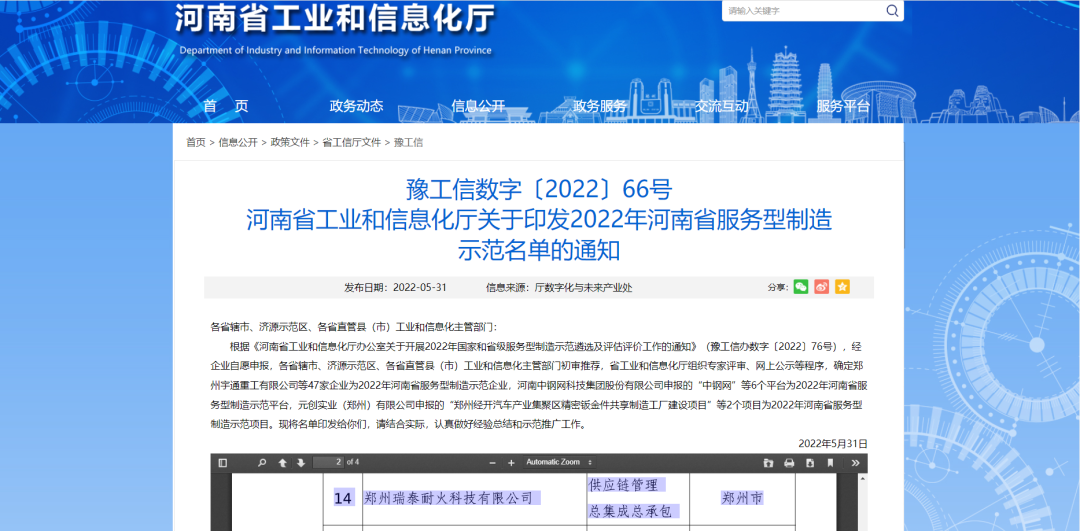1080x531 pixels.
Task: Go to next PDF page arrow
Action: click(x=299, y=463)
